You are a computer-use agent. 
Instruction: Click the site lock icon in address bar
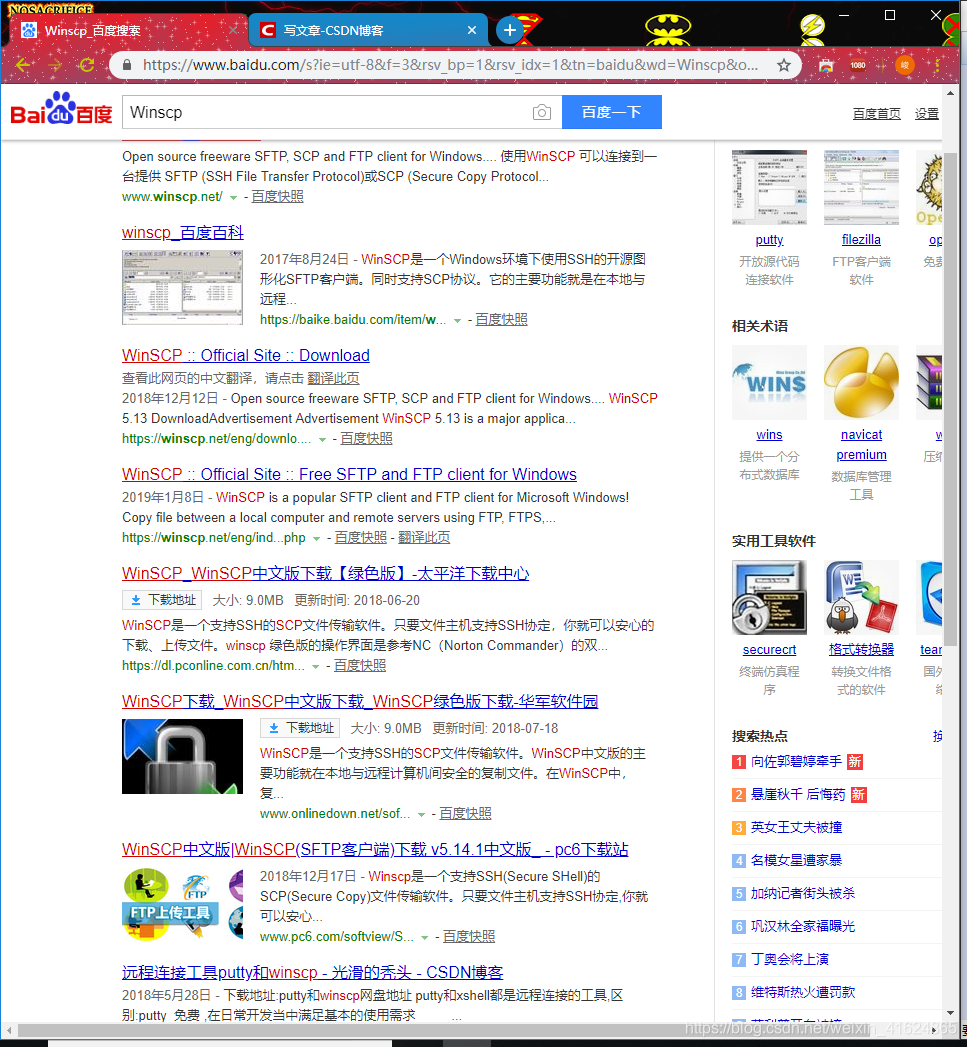click(x=126, y=65)
